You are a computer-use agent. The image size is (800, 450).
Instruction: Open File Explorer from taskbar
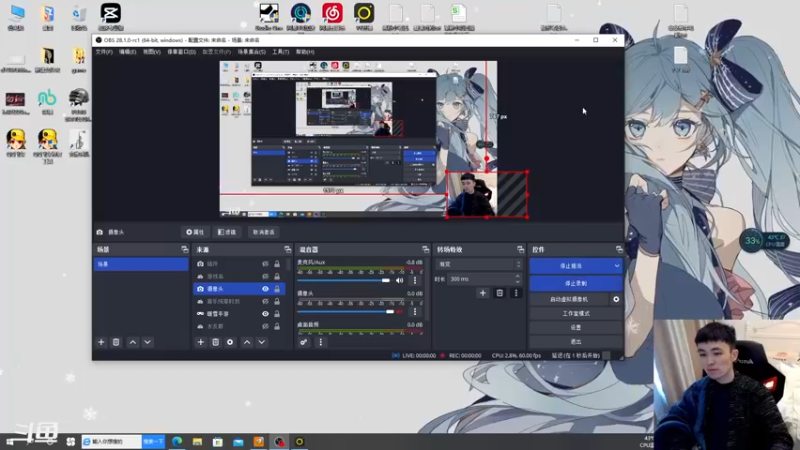tap(197, 441)
